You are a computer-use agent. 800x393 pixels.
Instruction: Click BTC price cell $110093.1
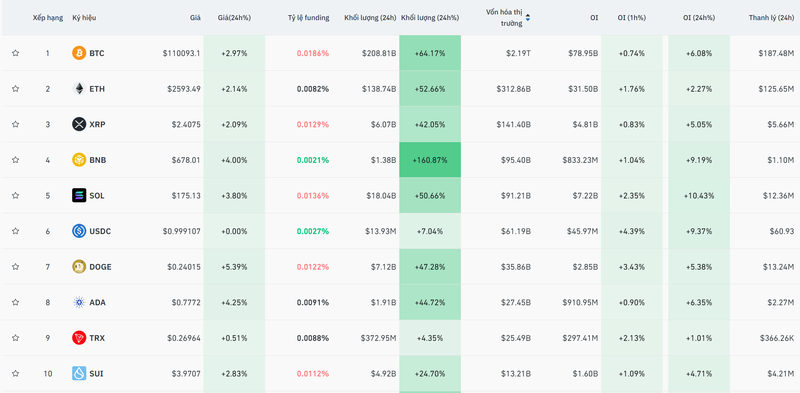(x=182, y=53)
